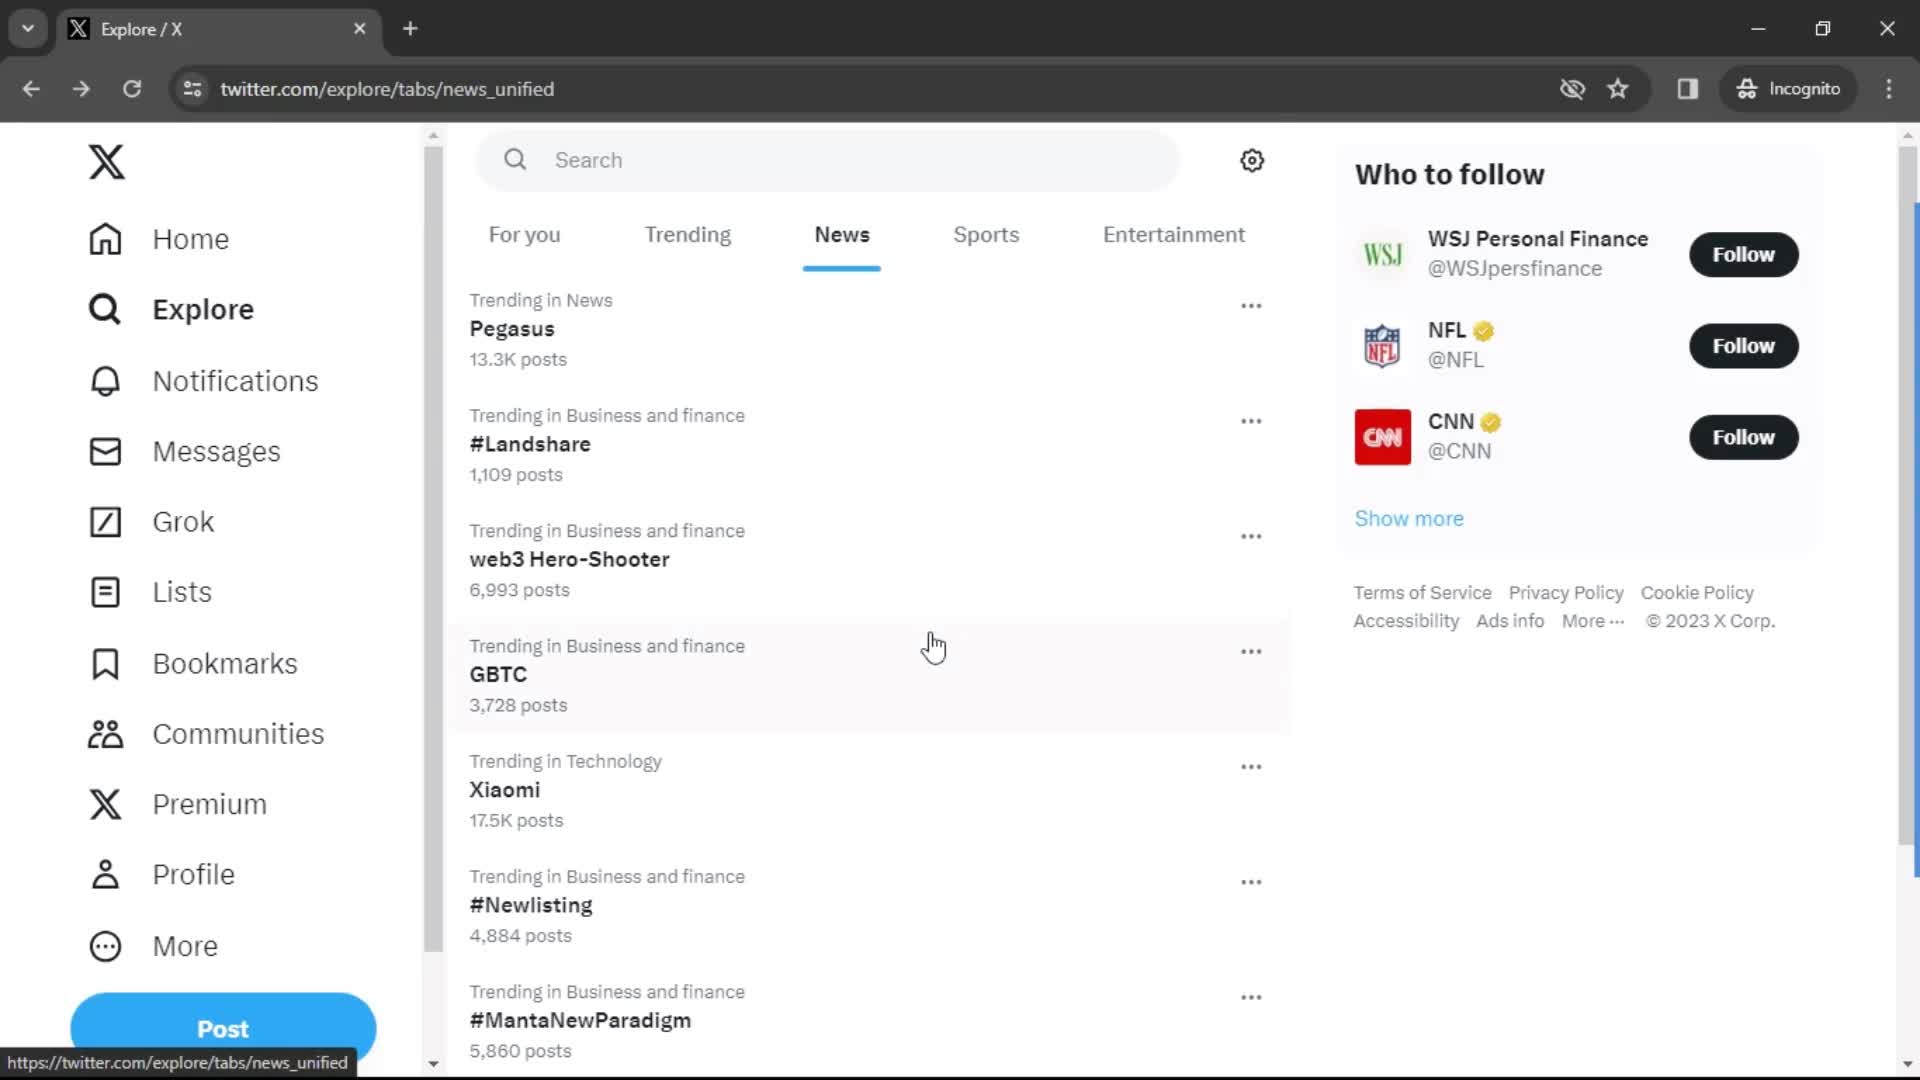Screen dimensions: 1920x1080
Task: Open Terms of Service link
Action: click(x=1422, y=593)
